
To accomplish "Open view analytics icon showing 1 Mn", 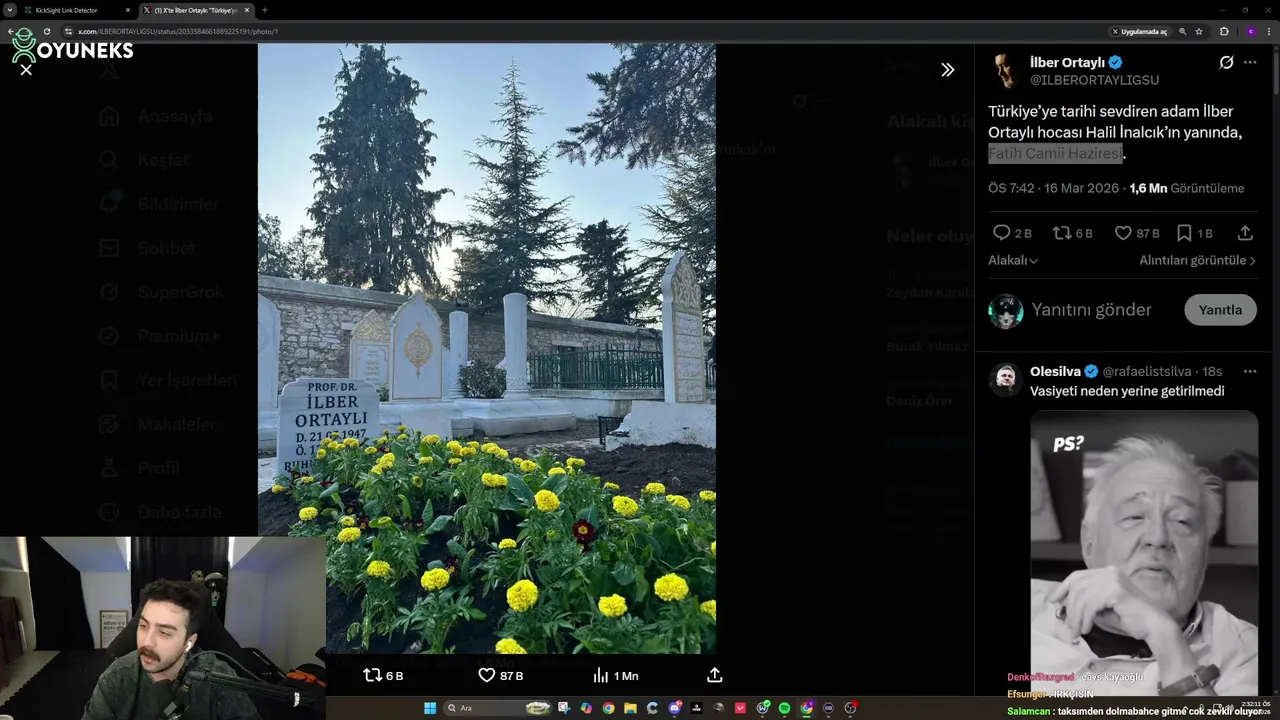I will point(601,676).
